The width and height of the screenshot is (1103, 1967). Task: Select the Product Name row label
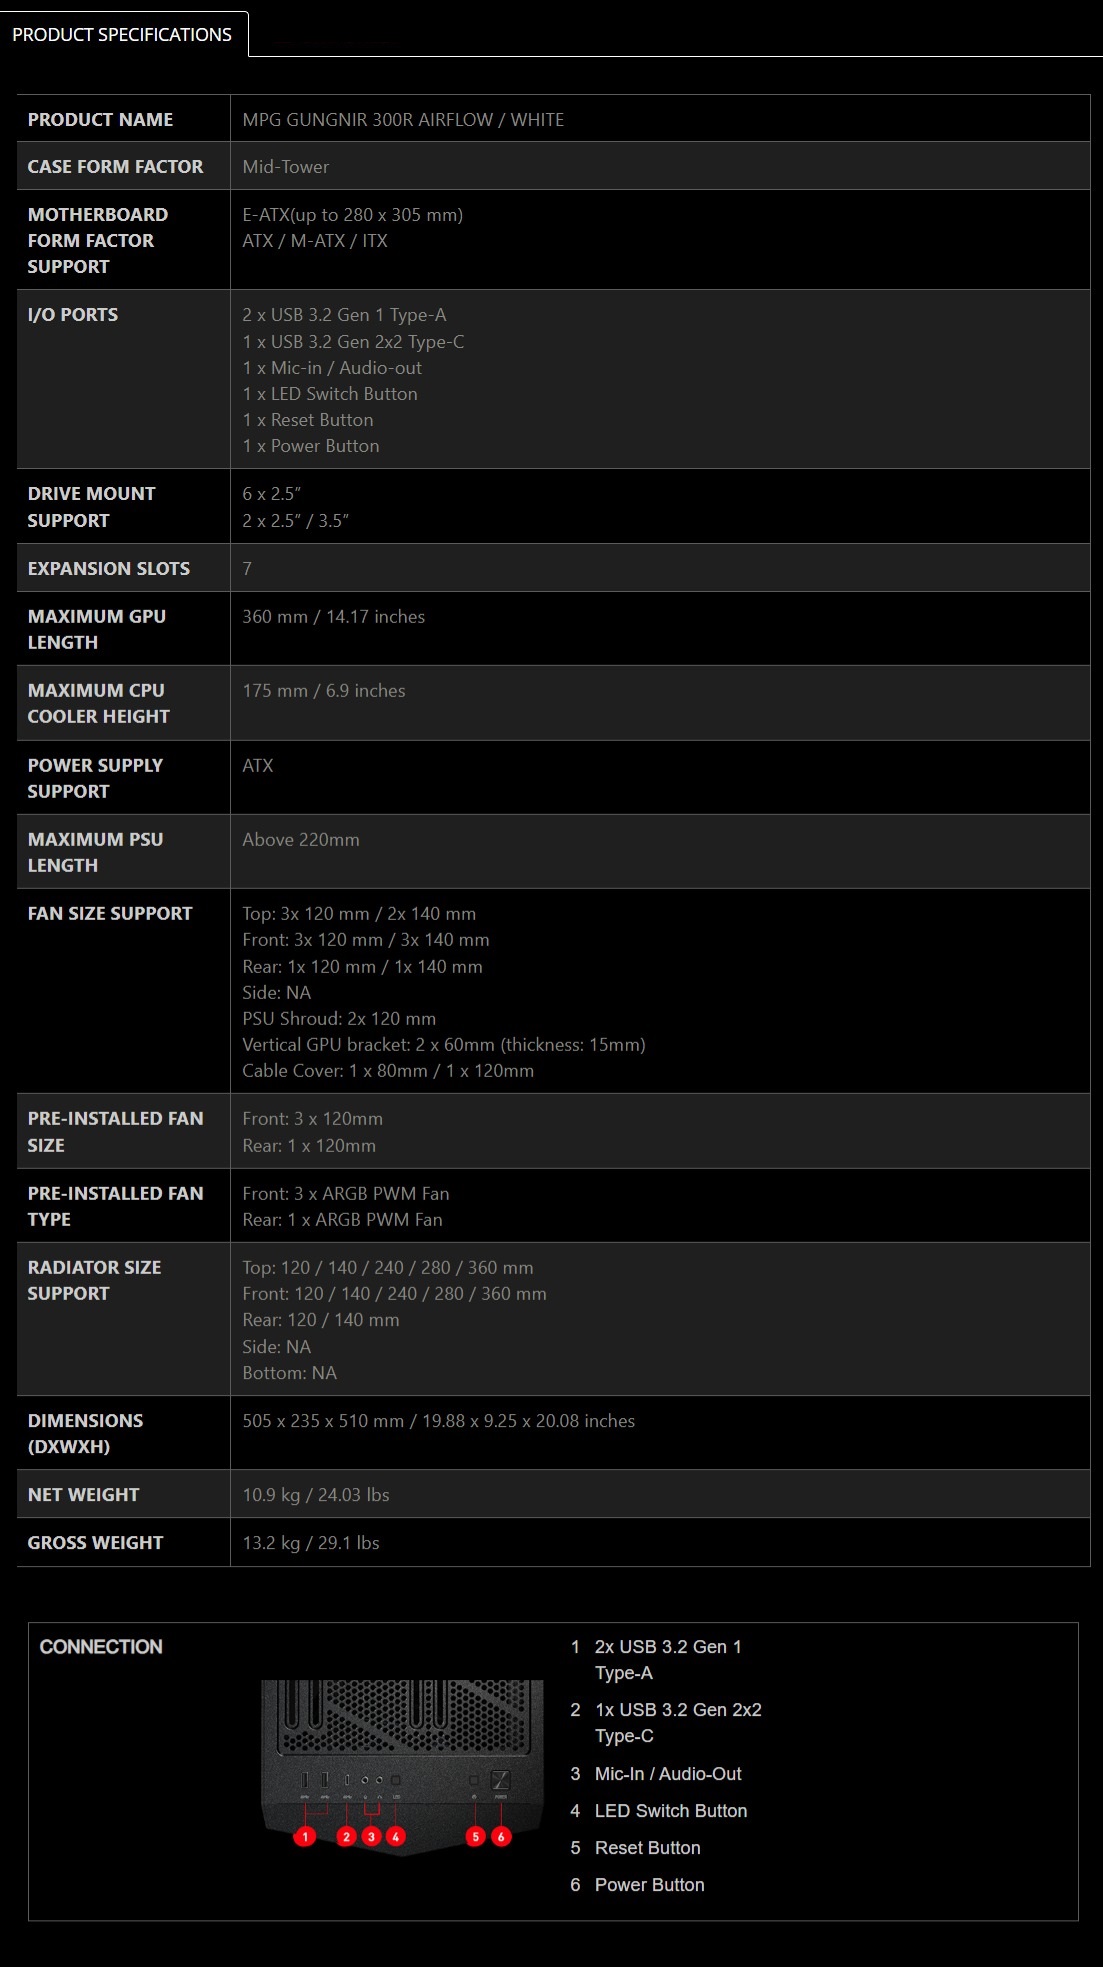[100, 119]
